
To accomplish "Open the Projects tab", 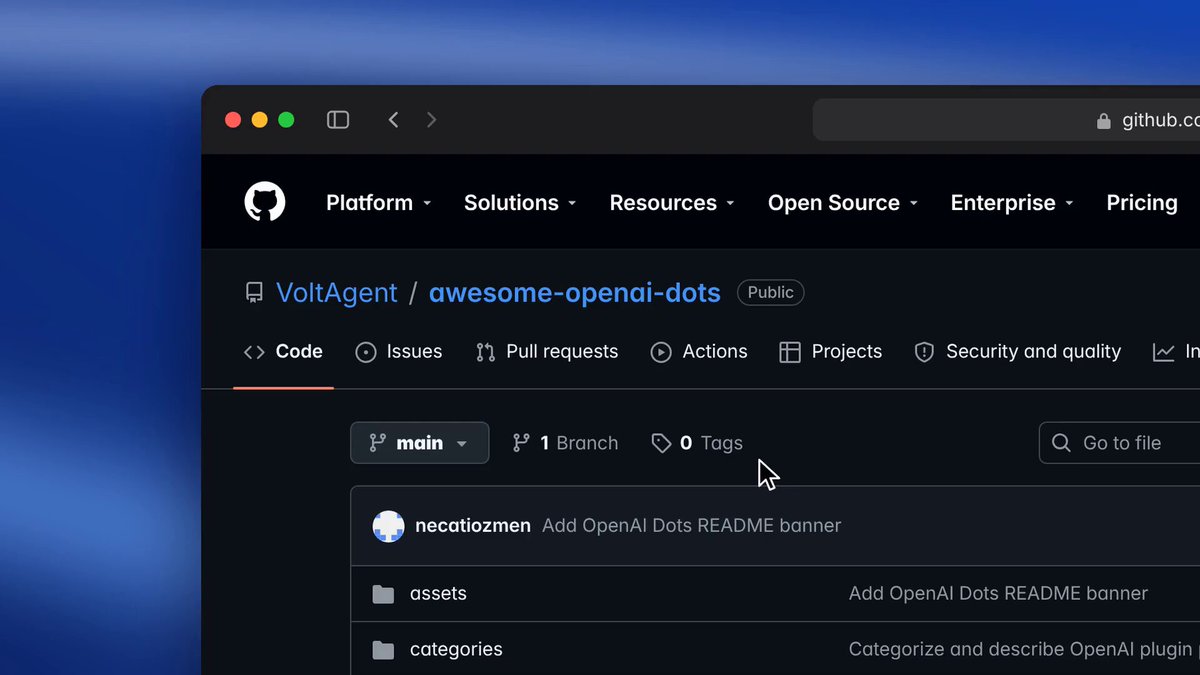I will [x=831, y=352].
